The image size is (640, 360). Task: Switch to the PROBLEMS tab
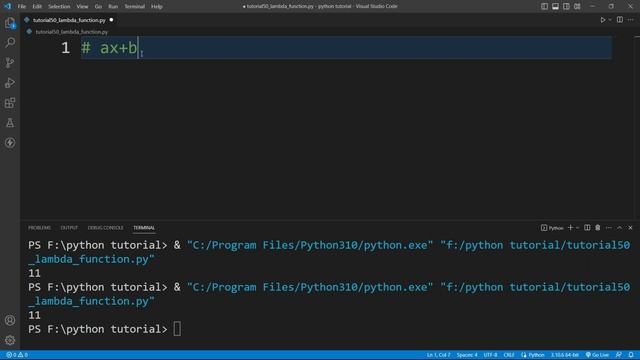click(40, 228)
